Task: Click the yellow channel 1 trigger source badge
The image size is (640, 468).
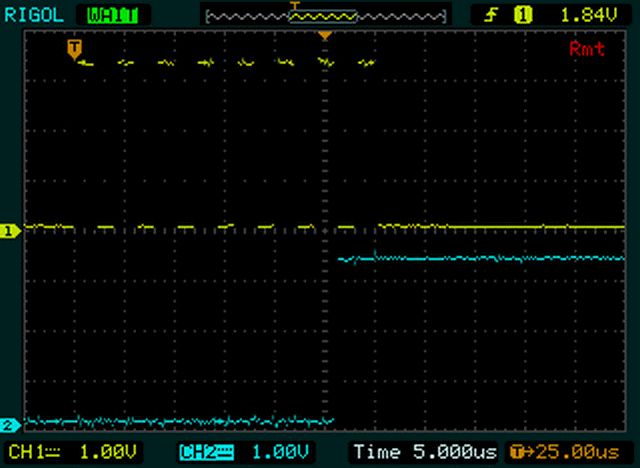Action: pos(523,16)
